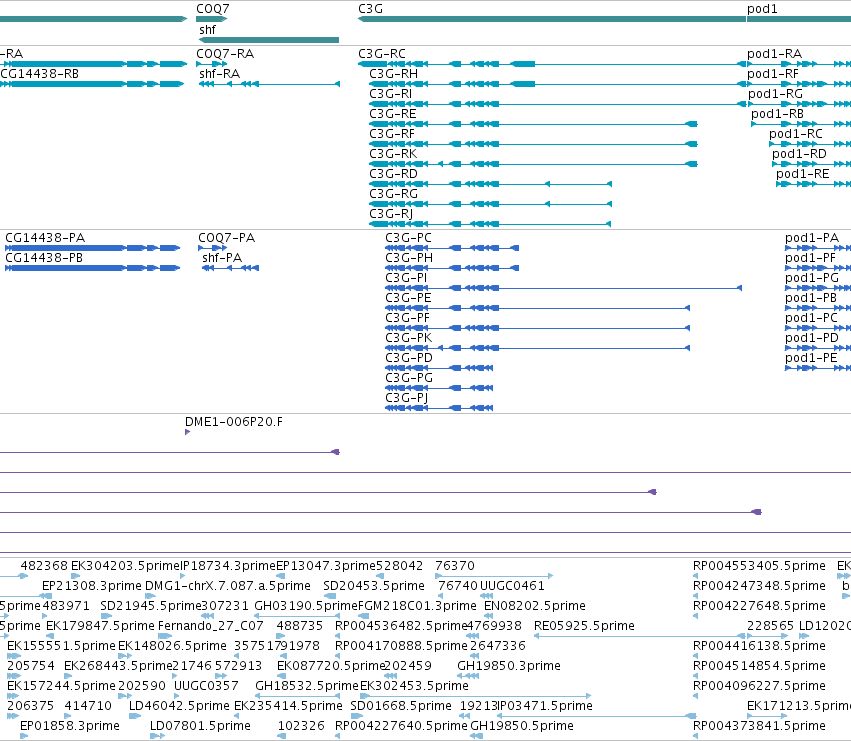This screenshot has height=741, width=851.
Task: Select EST EN08202.5prime
Action: (535, 606)
